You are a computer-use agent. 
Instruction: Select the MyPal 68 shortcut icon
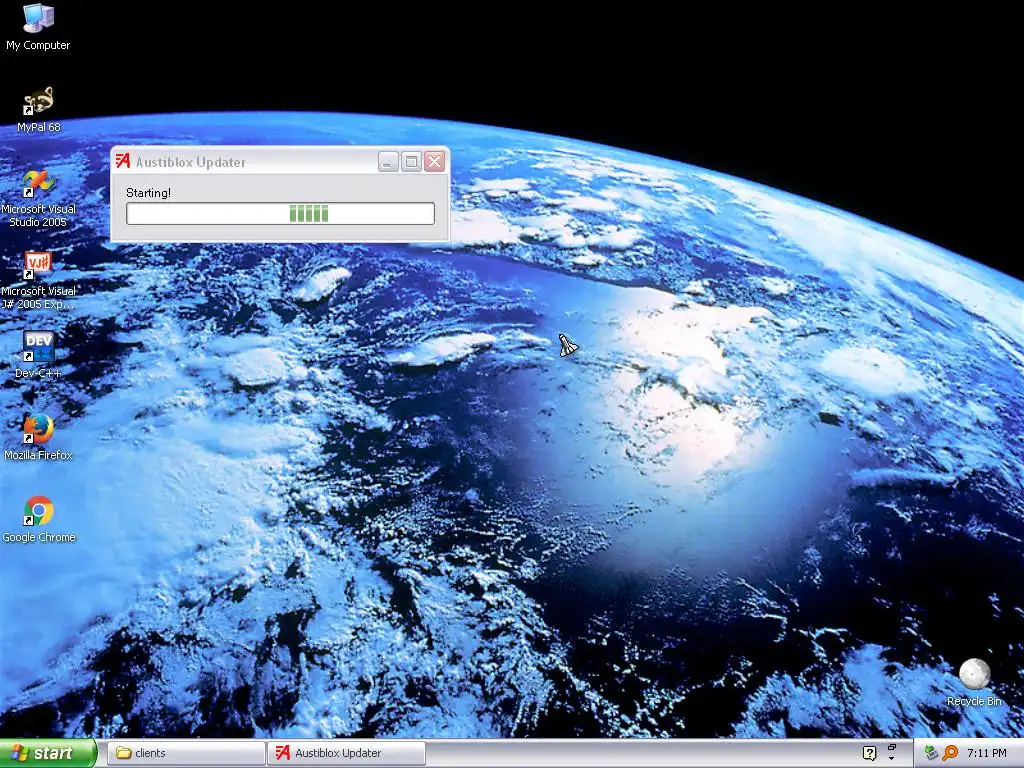[38, 109]
